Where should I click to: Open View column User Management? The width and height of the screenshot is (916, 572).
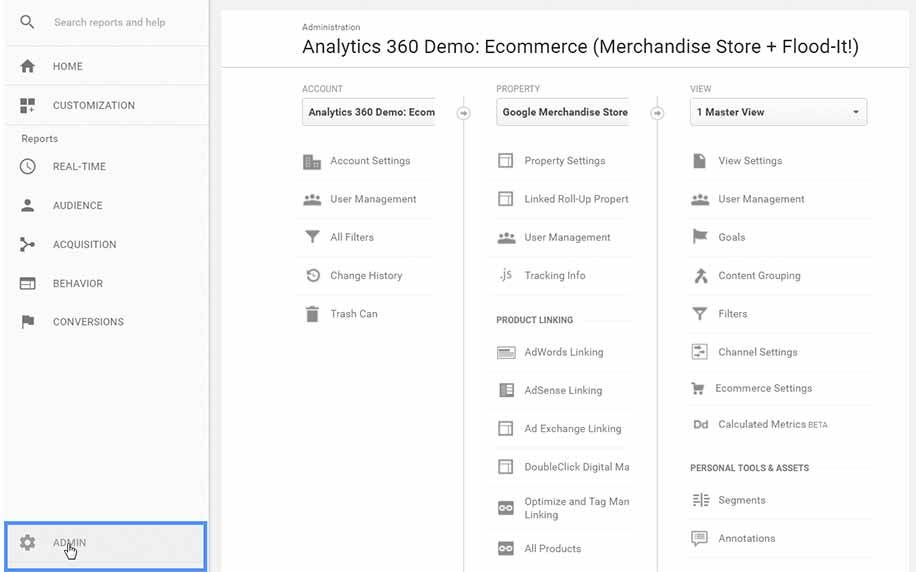(x=761, y=199)
